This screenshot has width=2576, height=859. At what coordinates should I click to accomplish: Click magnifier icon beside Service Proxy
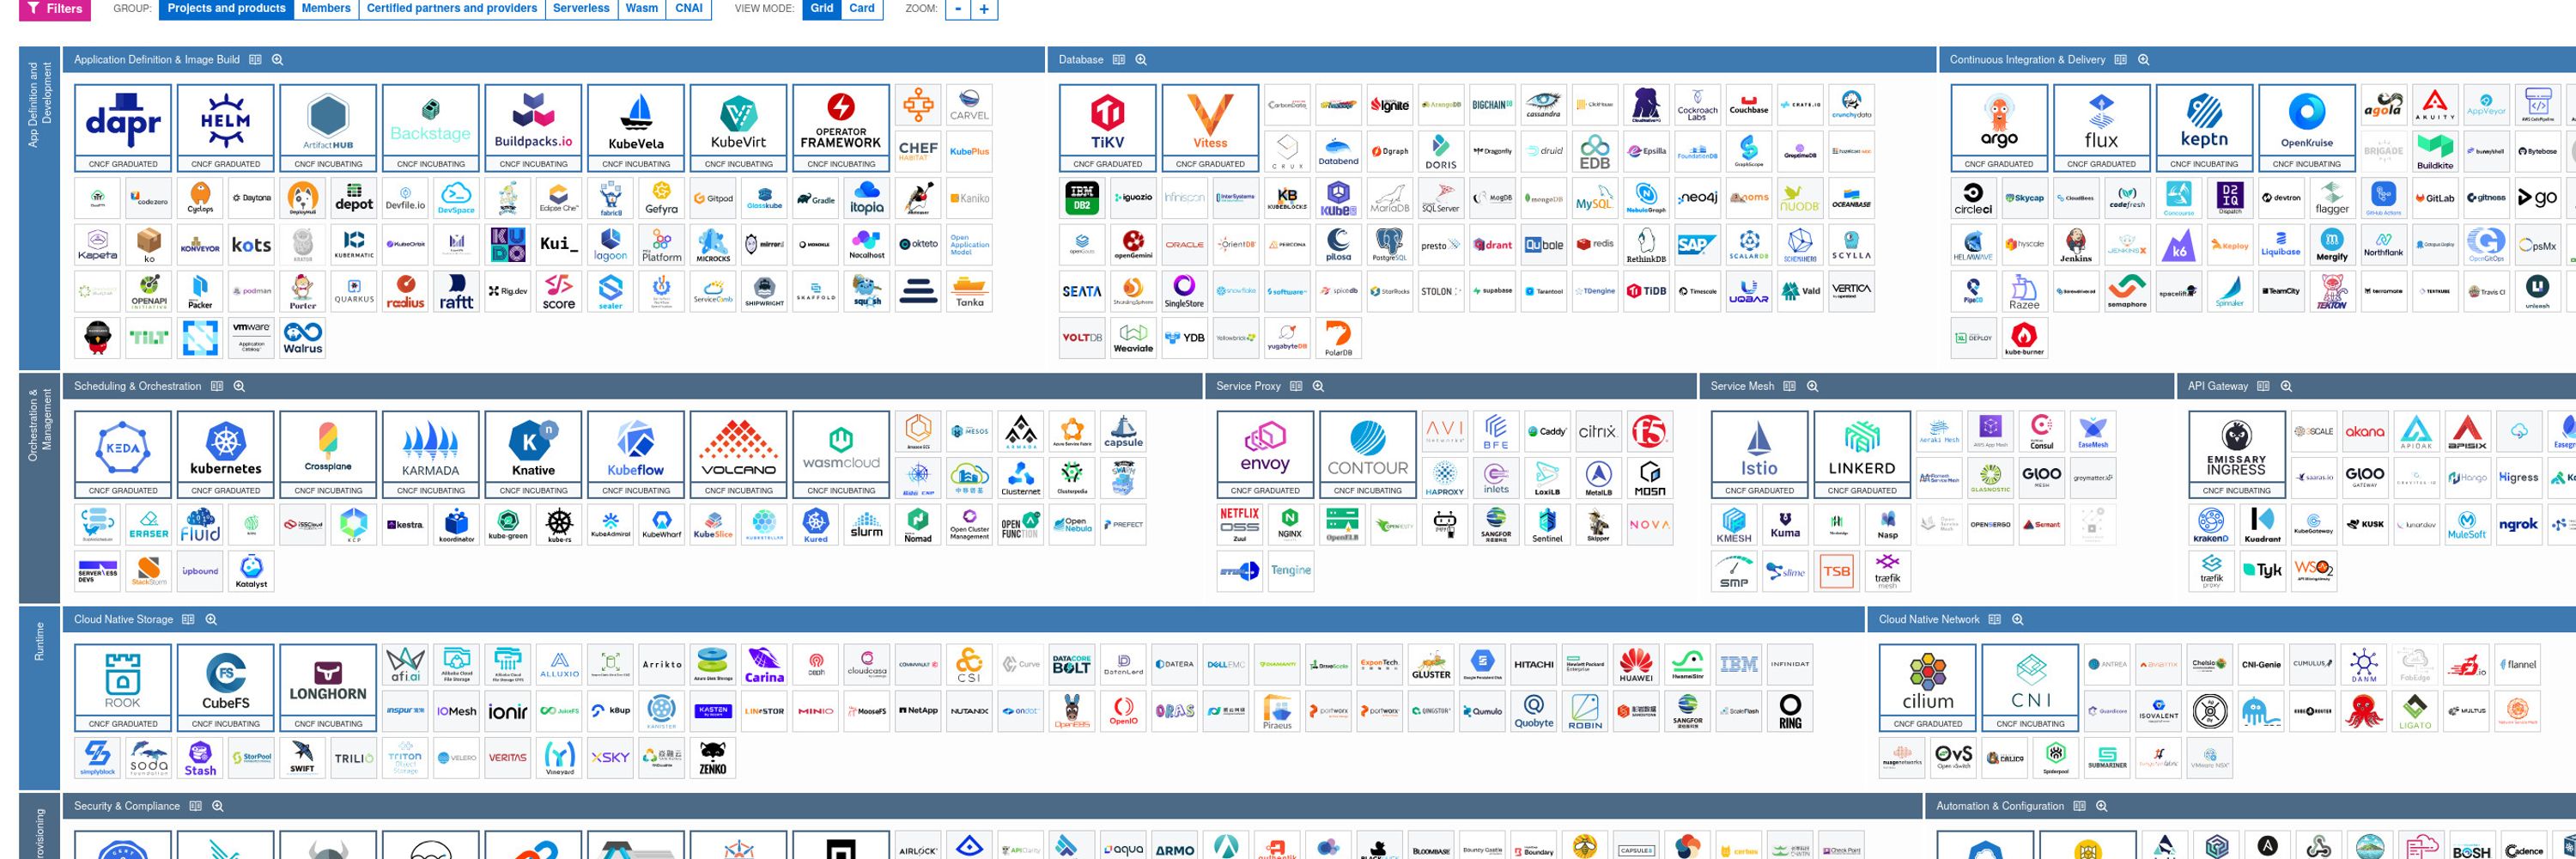click(x=1318, y=386)
